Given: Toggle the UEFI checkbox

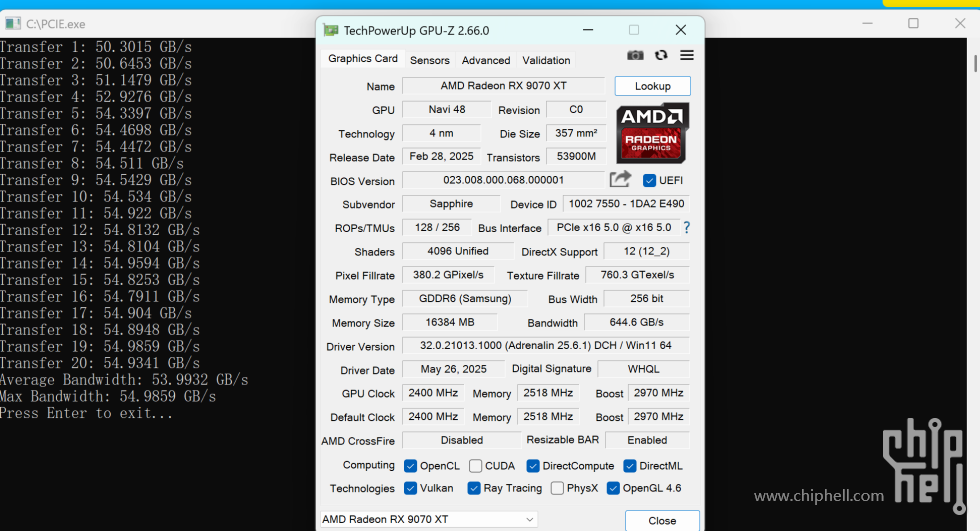Looking at the screenshot, I should pos(649,181).
